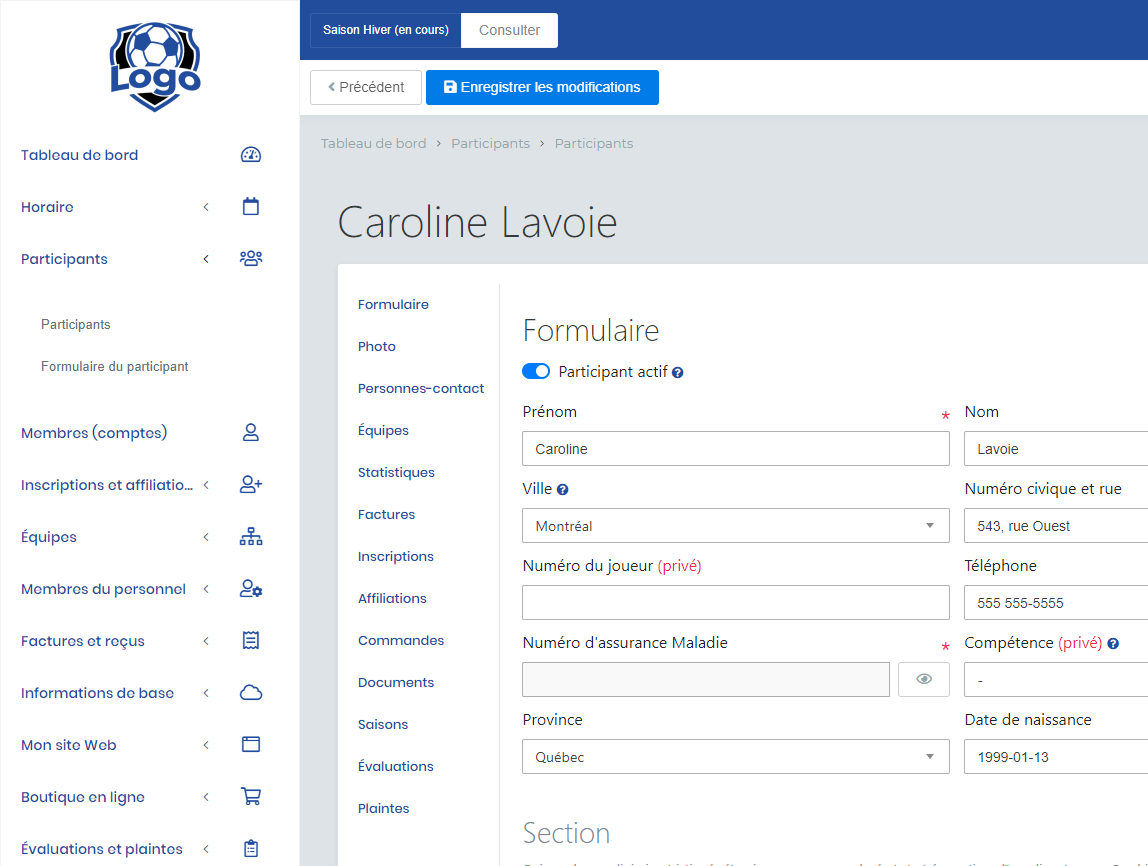Click Enregistrer les modifications button

click(x=542, y=87)
